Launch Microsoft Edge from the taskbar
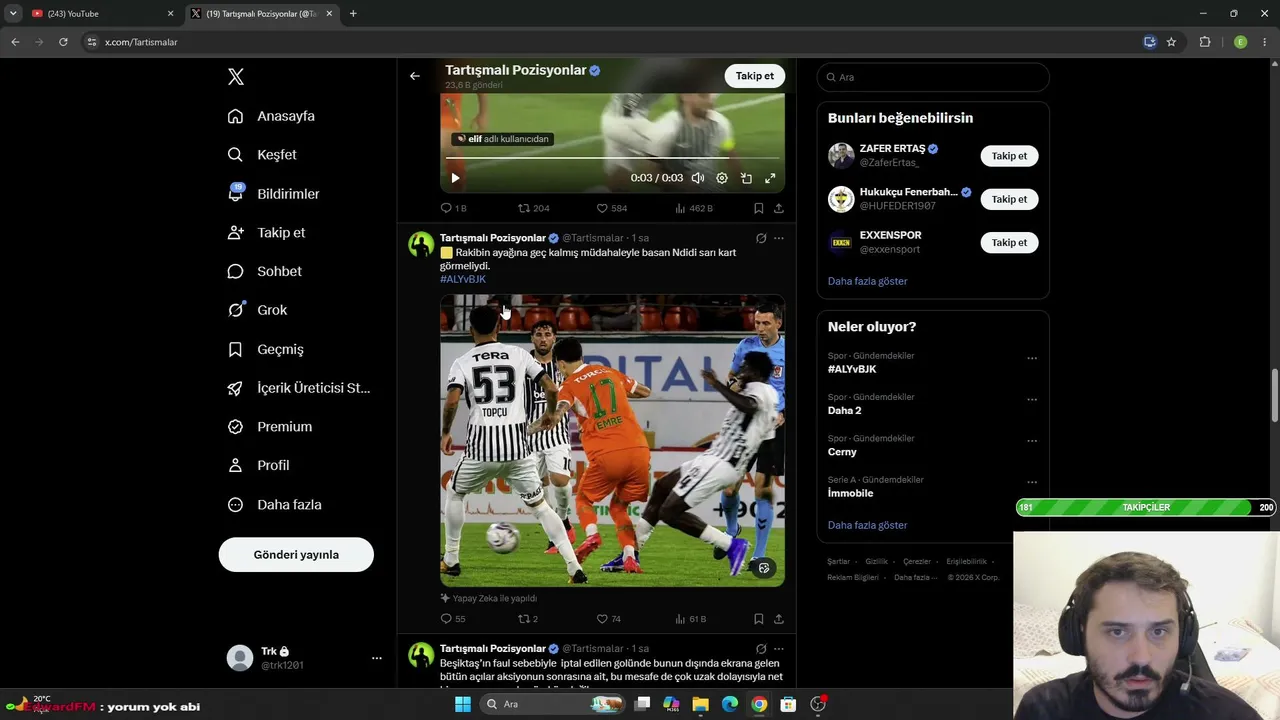 pos(730,704)
